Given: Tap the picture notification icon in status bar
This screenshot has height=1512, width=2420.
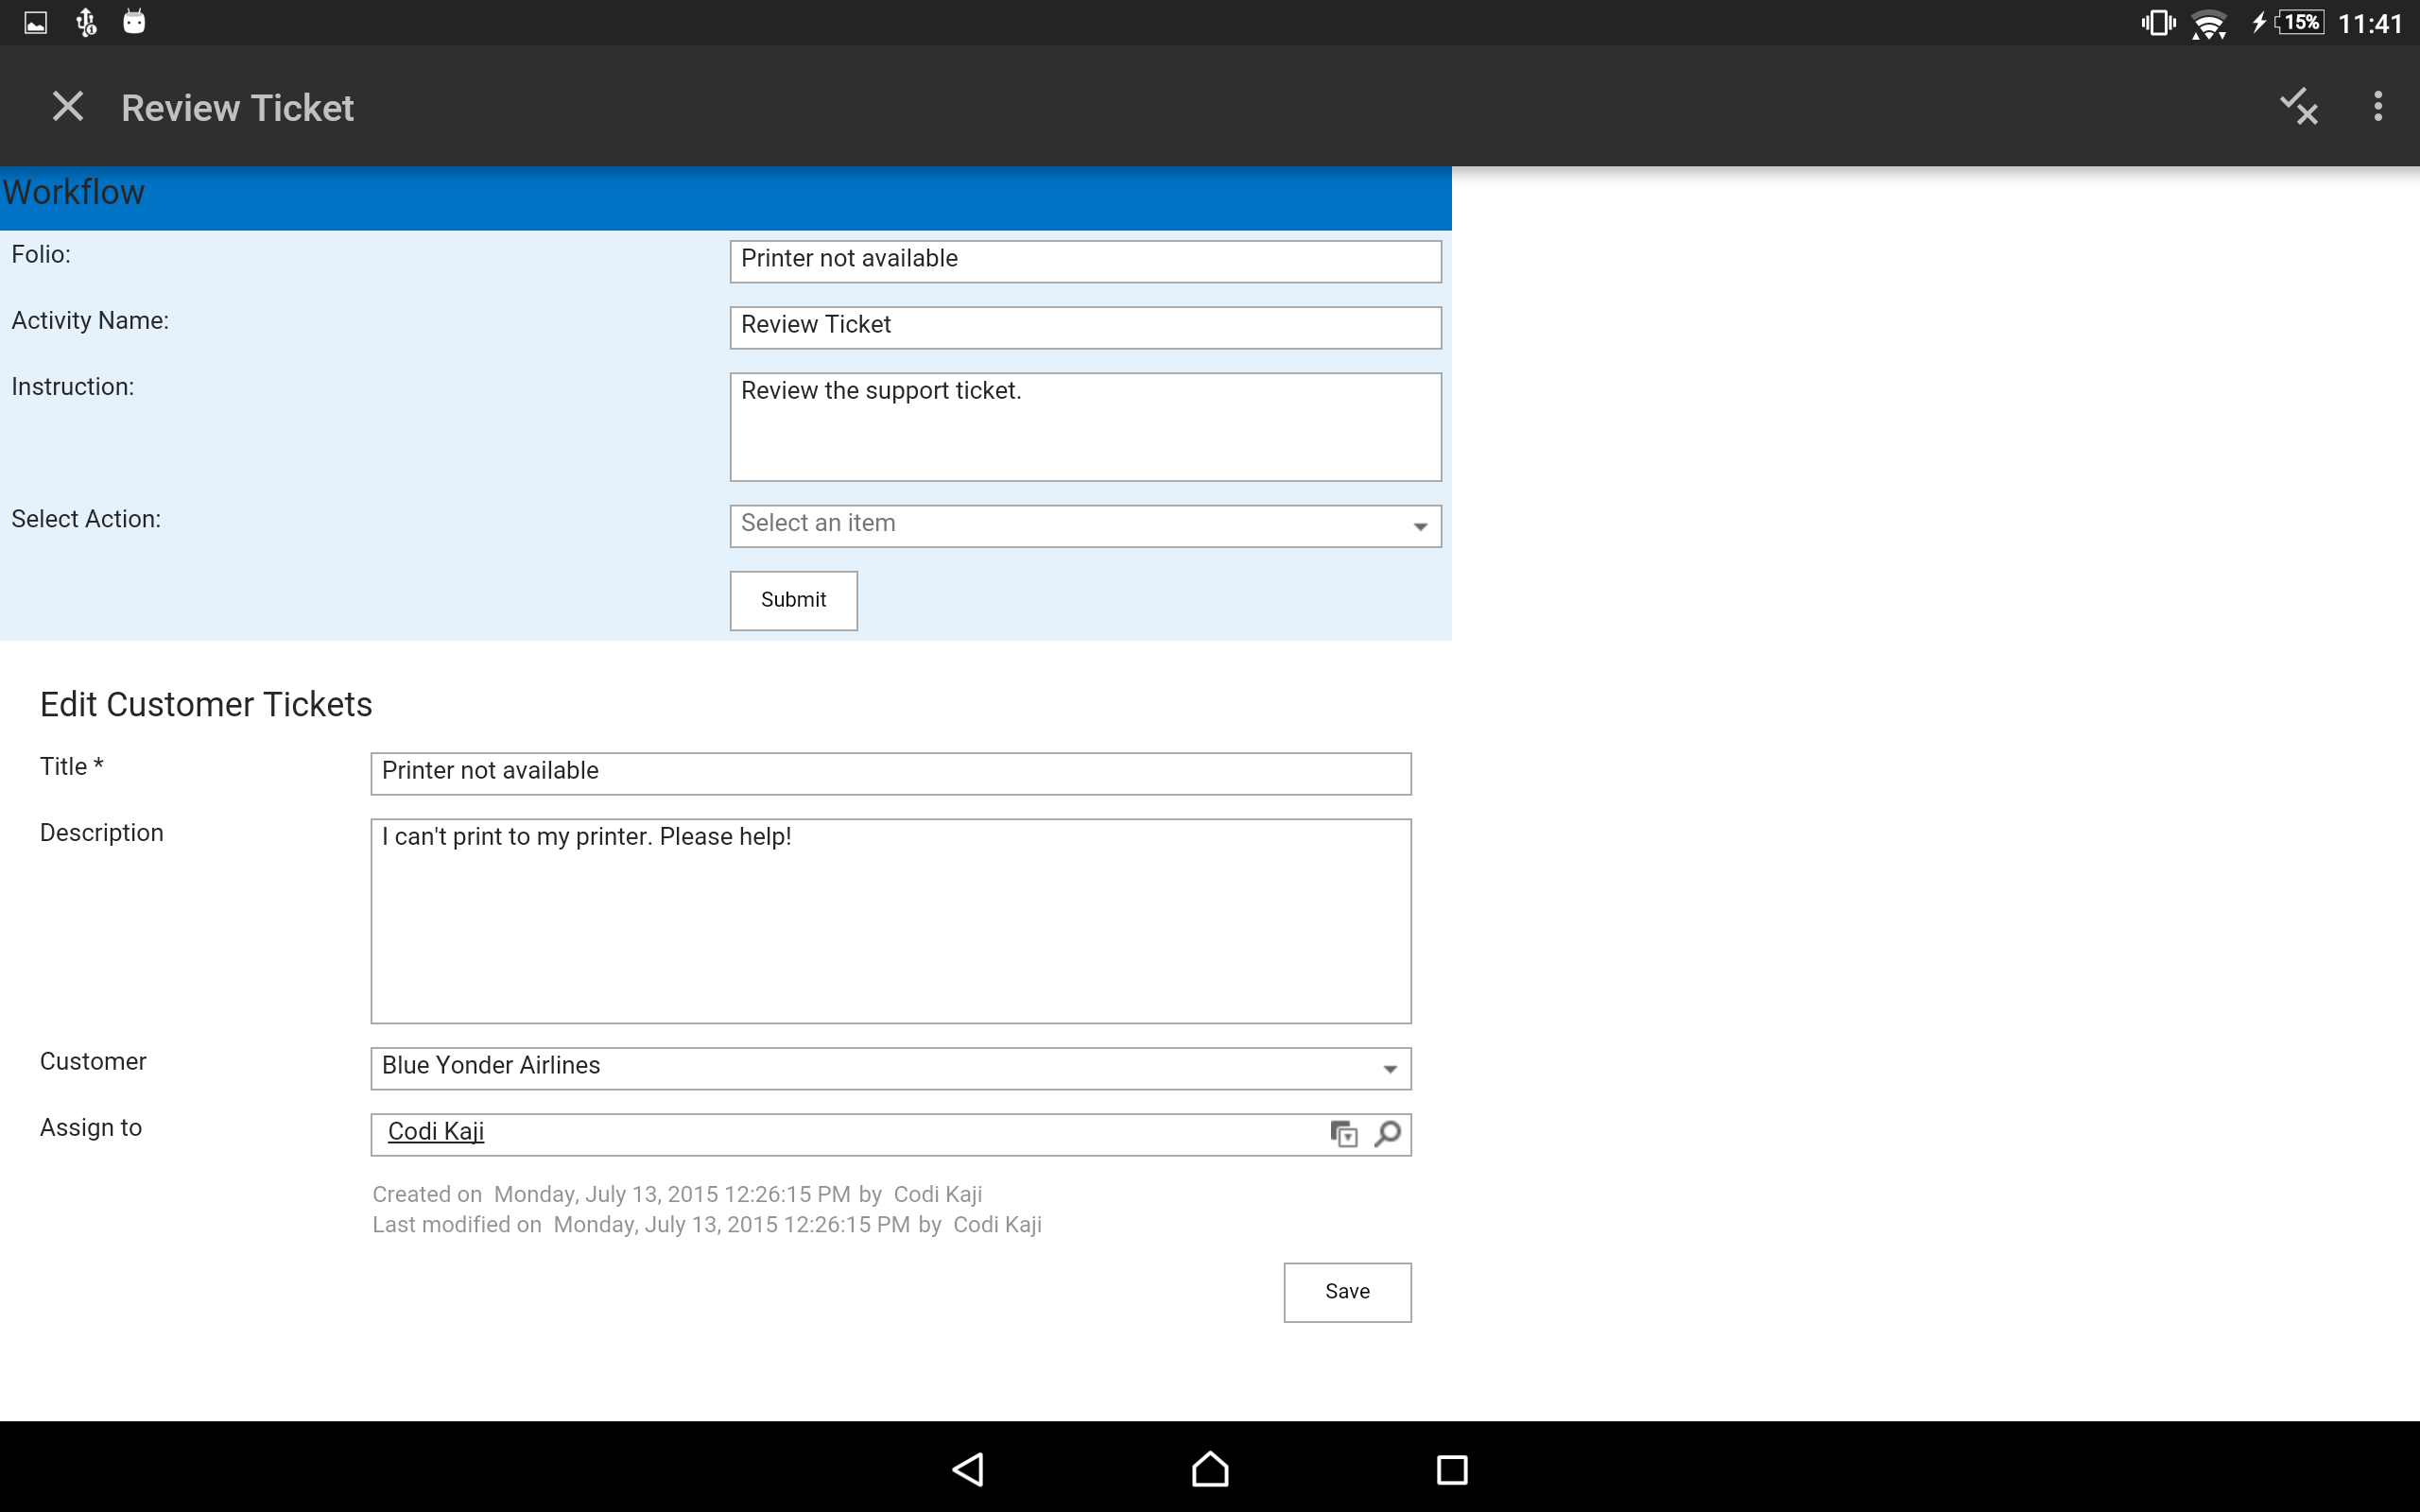Looking at the screenshot, I should click(x=36, y=22).
